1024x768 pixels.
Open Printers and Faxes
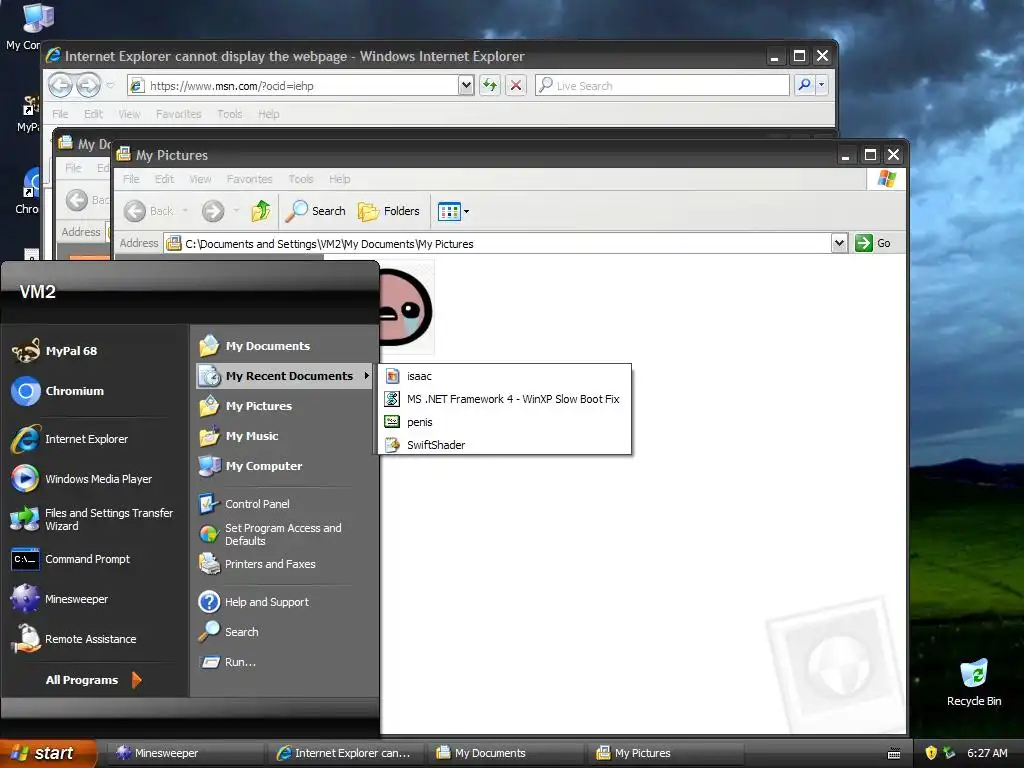coord(257,564)
